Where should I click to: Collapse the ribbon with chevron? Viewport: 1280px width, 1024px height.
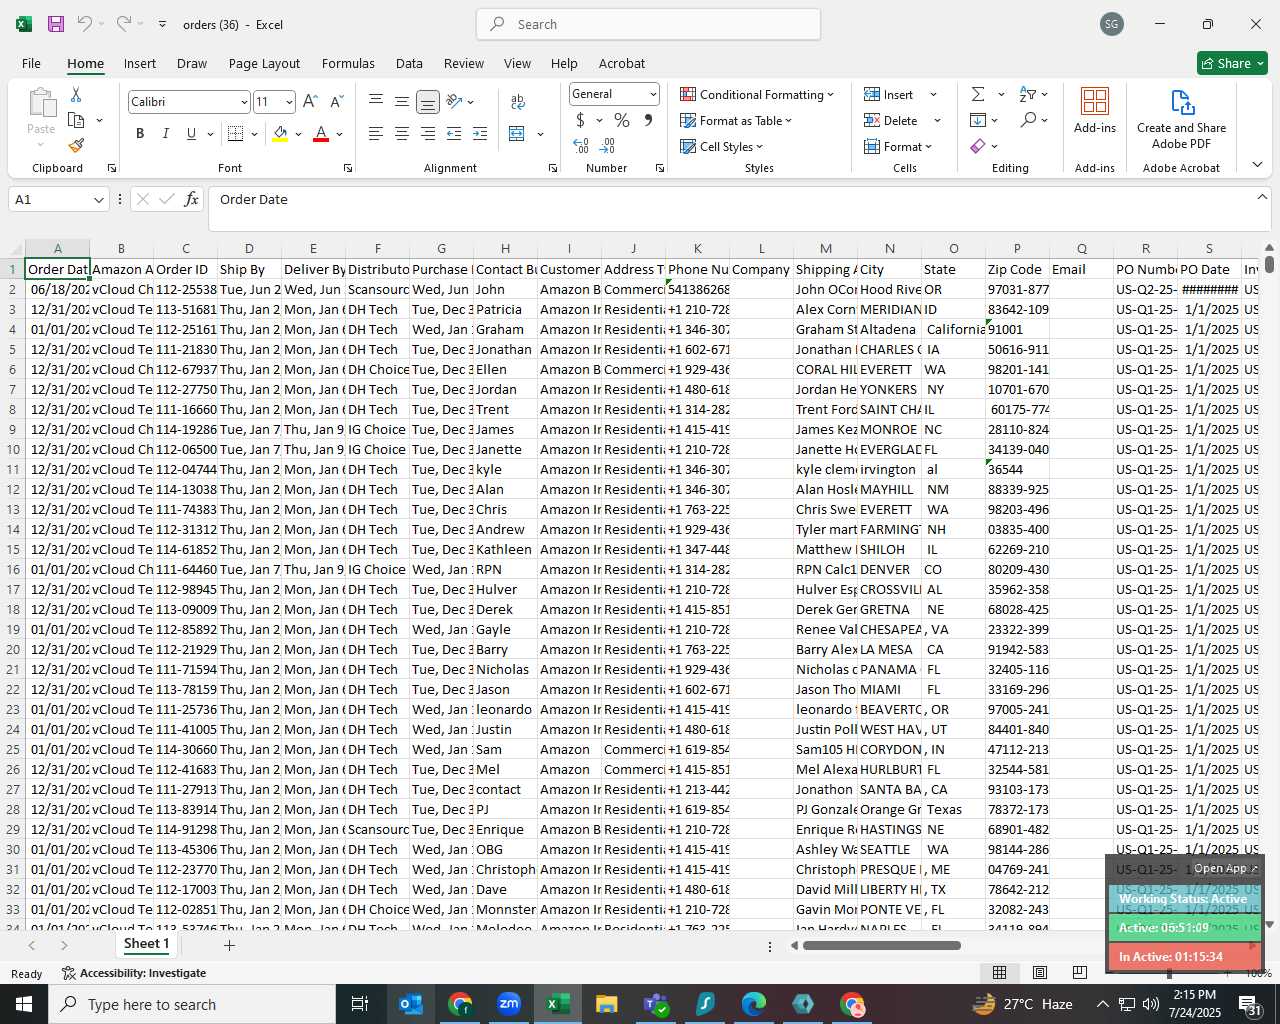pyautogui.click(x=1257, y=165)
